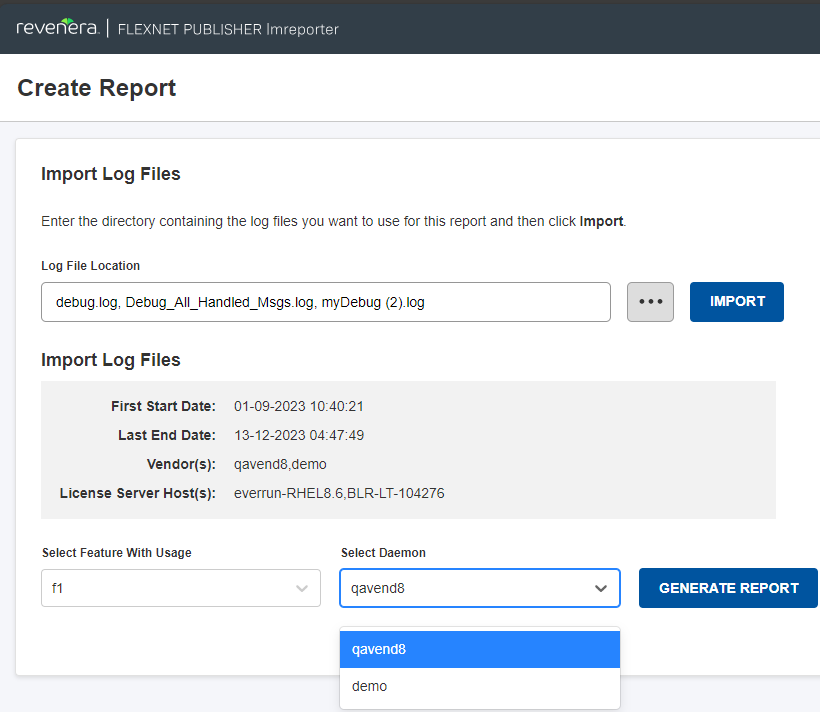This screenshot has height=712, width=820.
Task: Click the Log File Location label
Action: click(x=90, y=266)
